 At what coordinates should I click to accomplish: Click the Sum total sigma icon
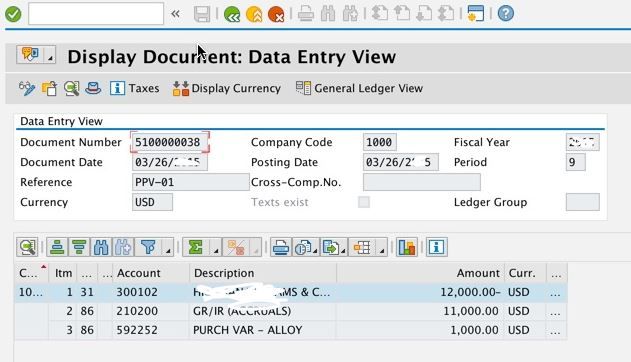pos(196,247)
